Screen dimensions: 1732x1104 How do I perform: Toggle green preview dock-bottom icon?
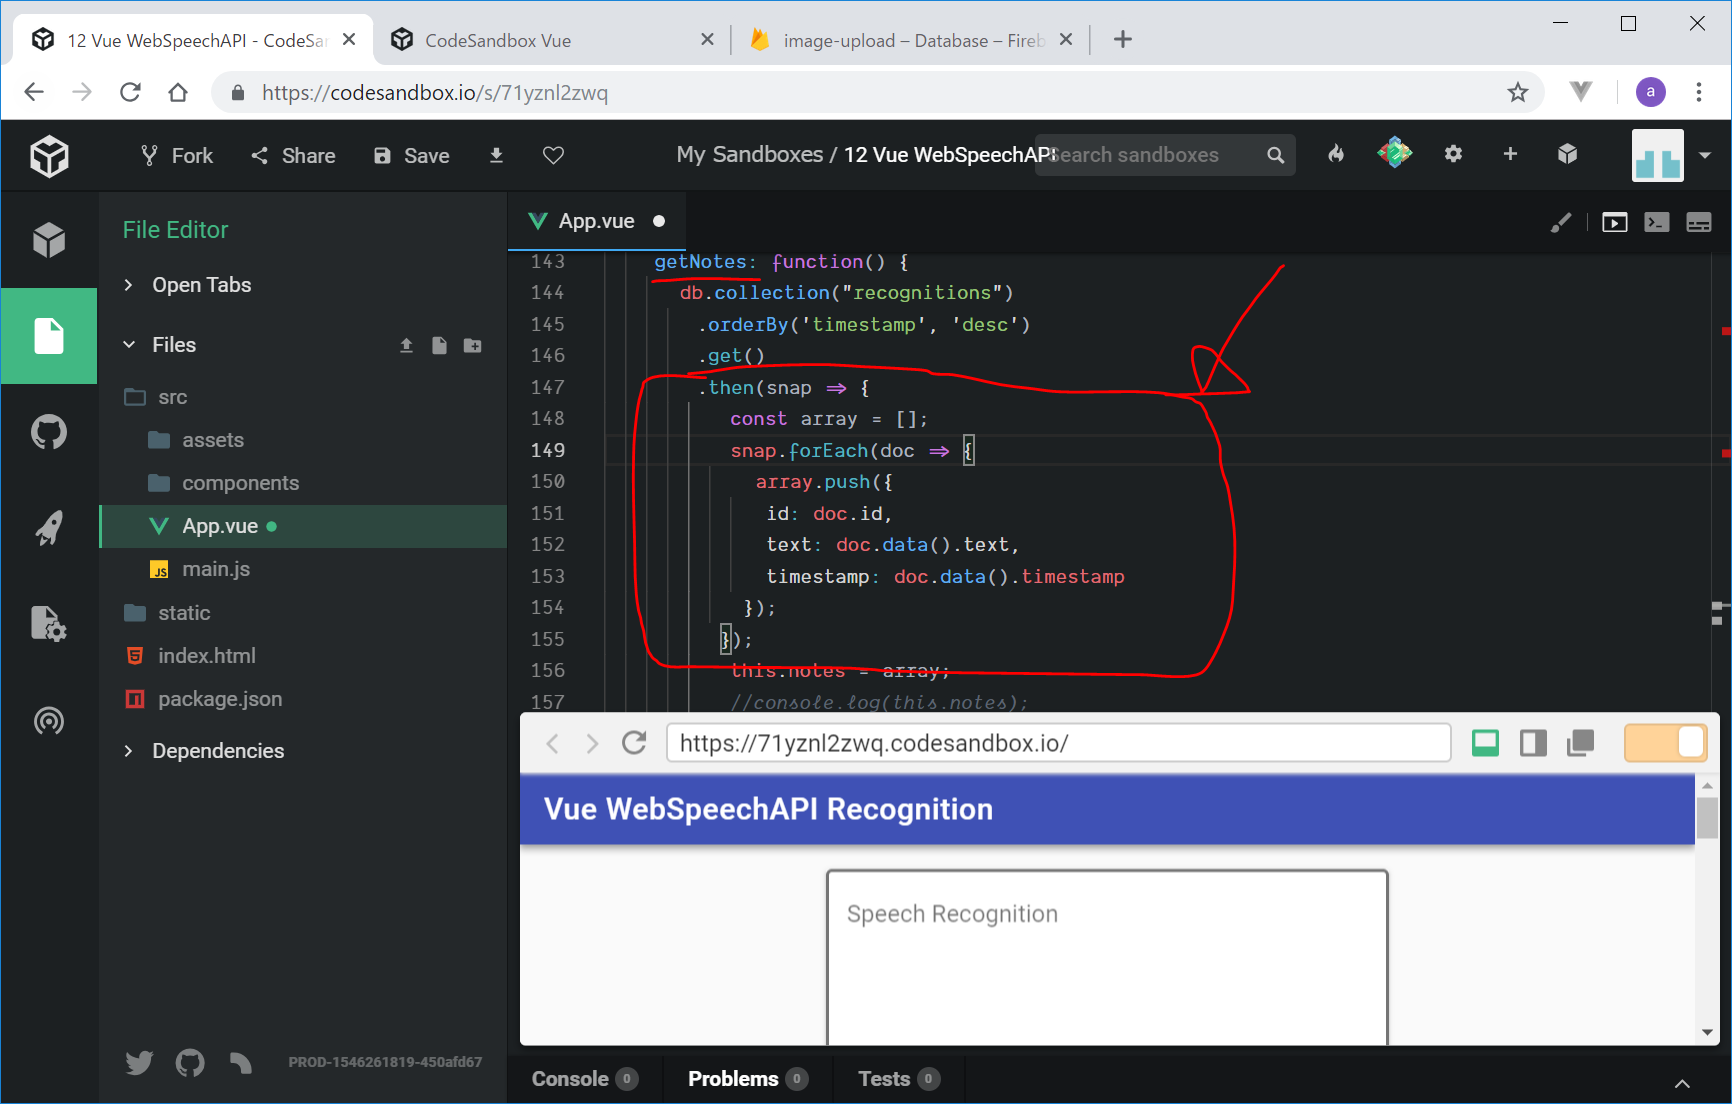click(x=1485, y=743)
